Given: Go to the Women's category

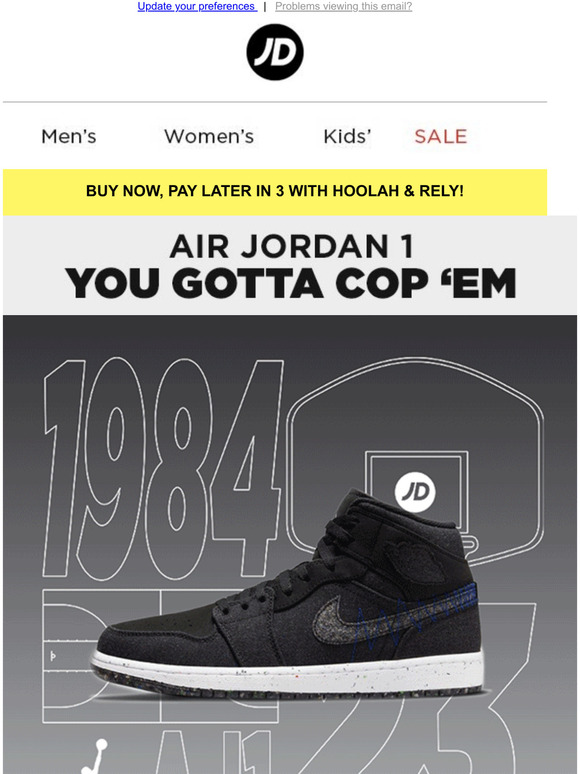Looking at the screenshot, I should tap(209, 137).
